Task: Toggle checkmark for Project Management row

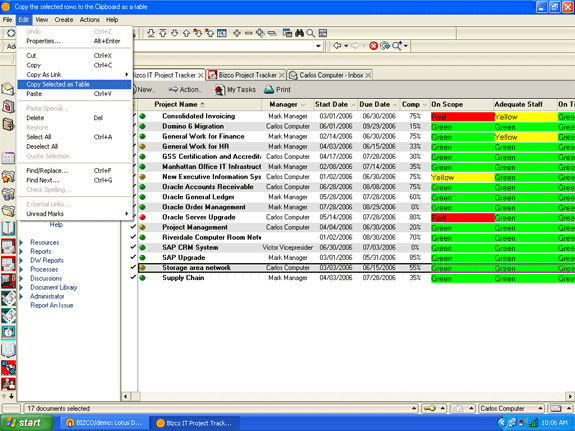Action: pos(133,227)
